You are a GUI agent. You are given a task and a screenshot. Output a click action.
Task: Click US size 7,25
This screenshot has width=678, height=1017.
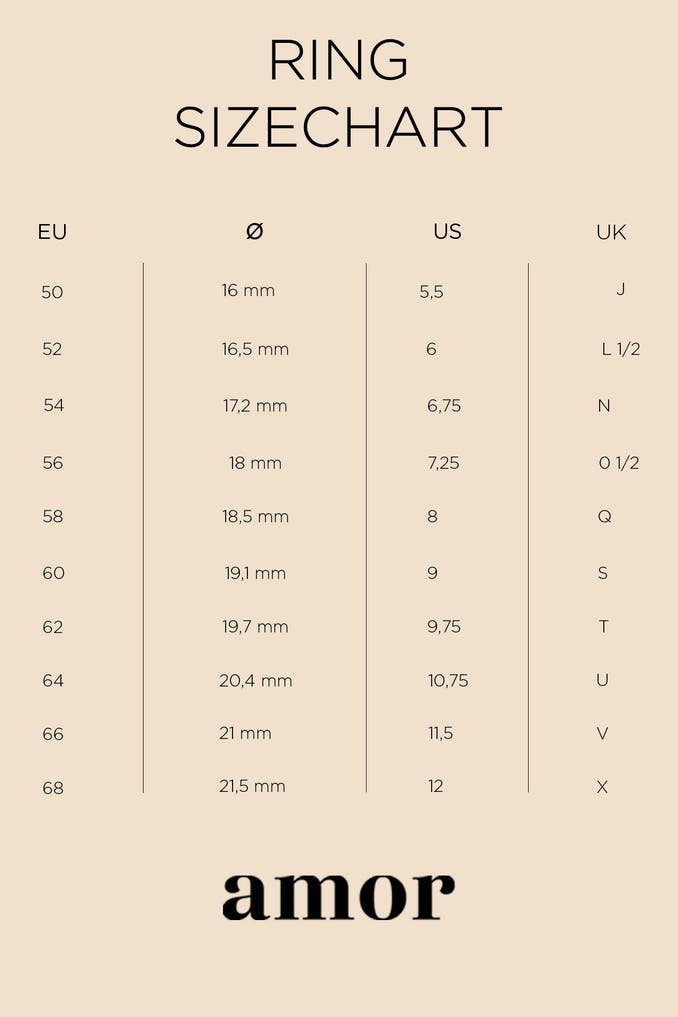(x=443, y=463)
